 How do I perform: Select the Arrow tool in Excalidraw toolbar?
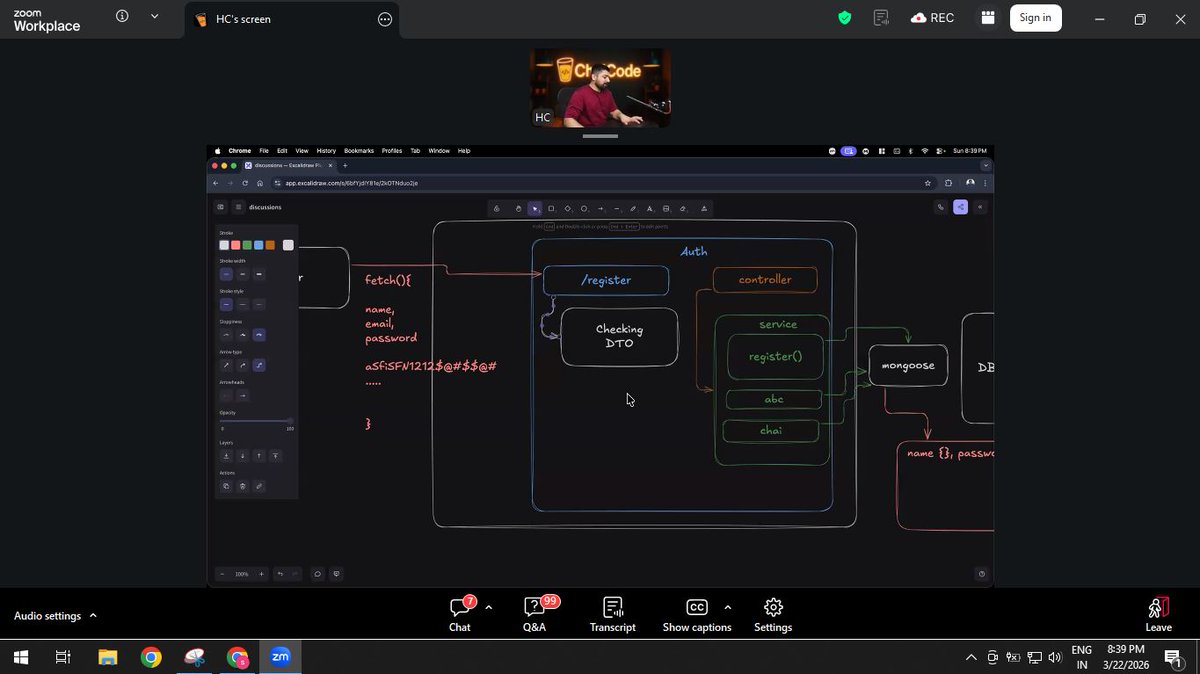[x=600, y=209]
